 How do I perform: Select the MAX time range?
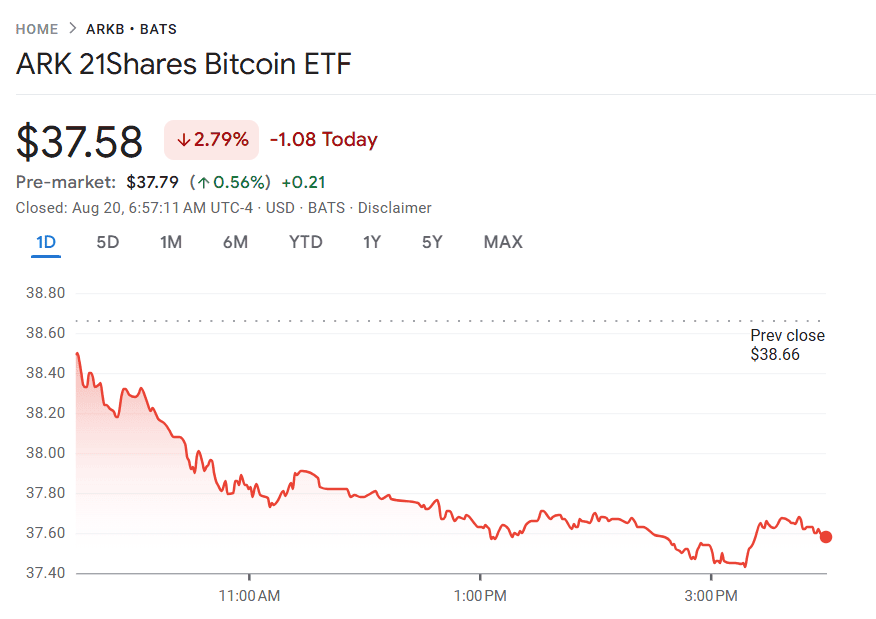tap(503, 242)
